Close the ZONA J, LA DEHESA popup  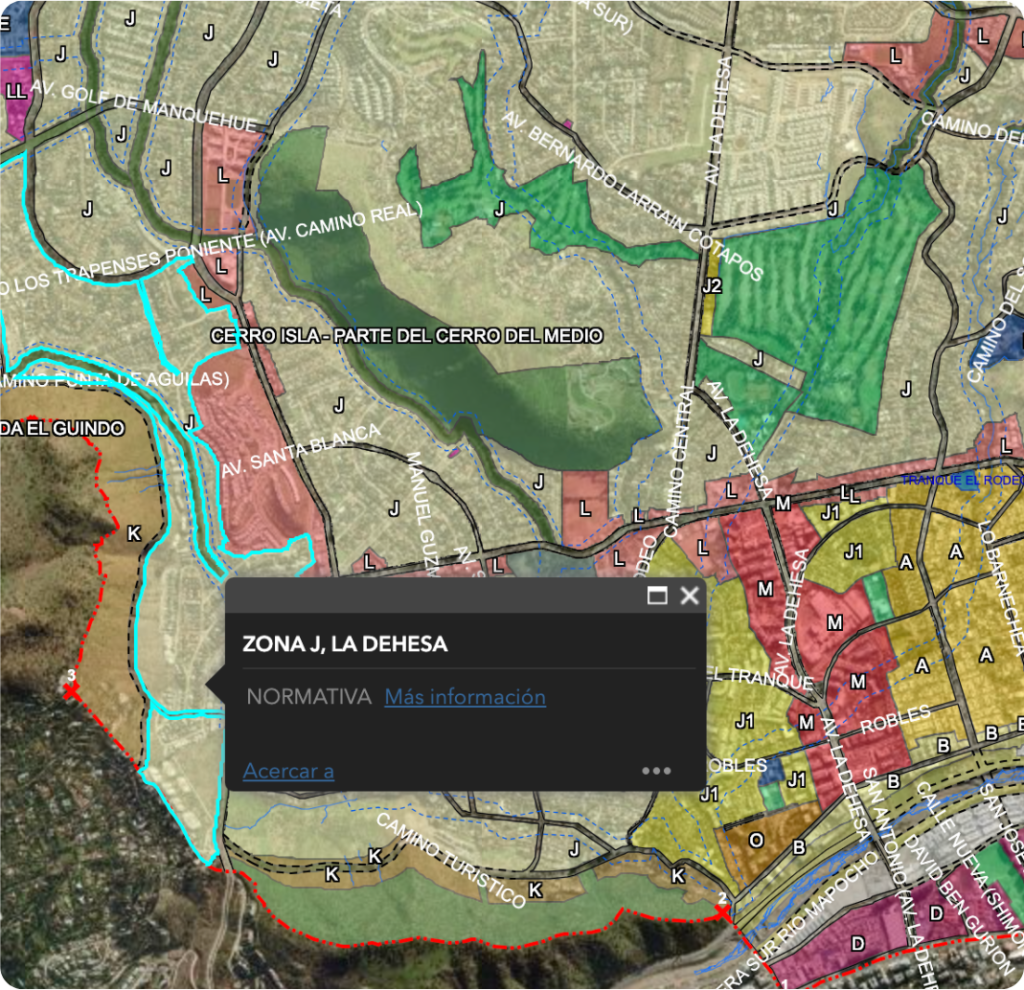690,595
